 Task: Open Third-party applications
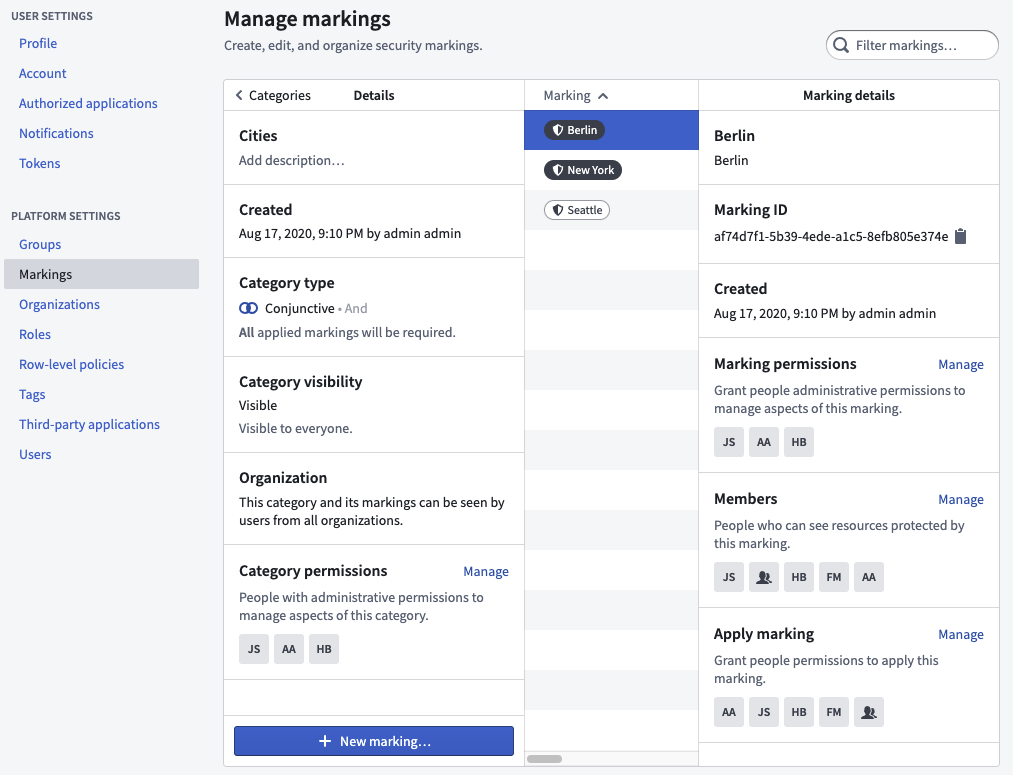point(89,425)
